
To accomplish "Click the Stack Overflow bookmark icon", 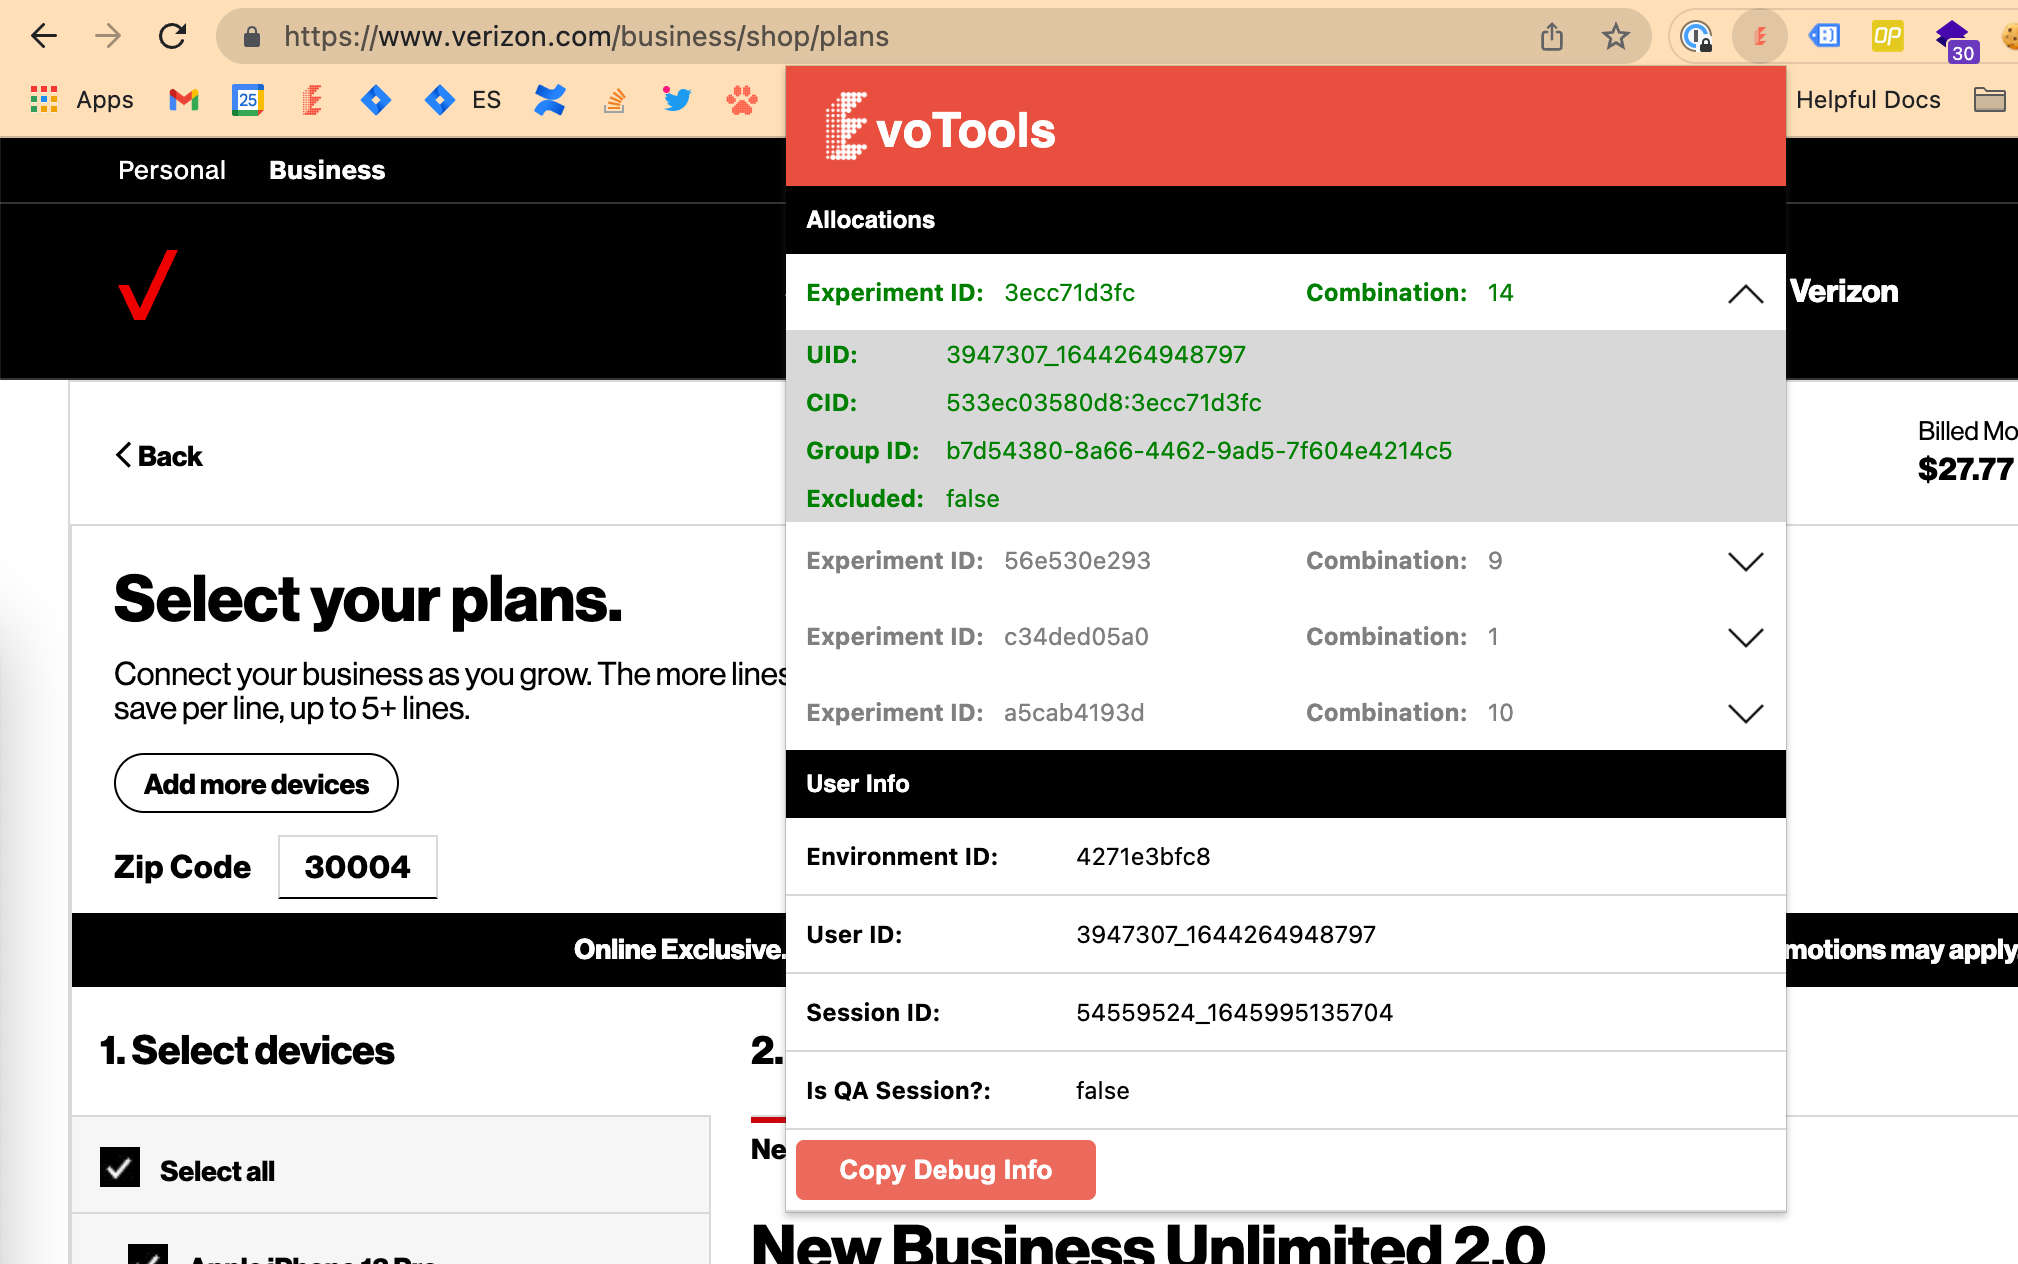I will (614, 100).
